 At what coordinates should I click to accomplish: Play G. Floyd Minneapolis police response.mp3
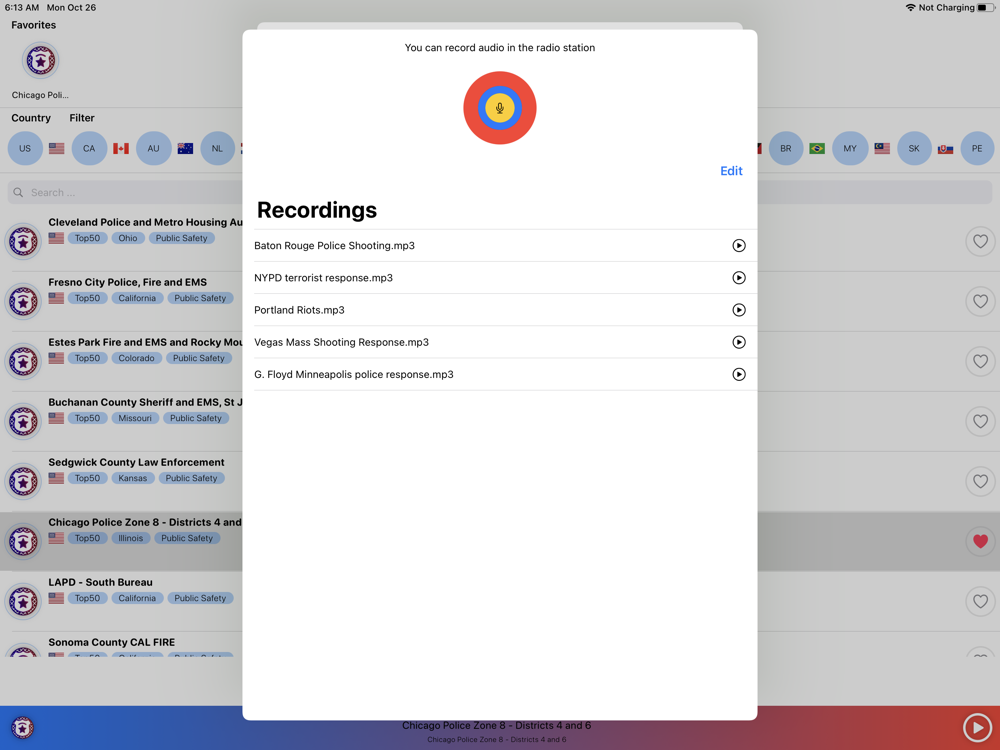[x=739, y=374]
